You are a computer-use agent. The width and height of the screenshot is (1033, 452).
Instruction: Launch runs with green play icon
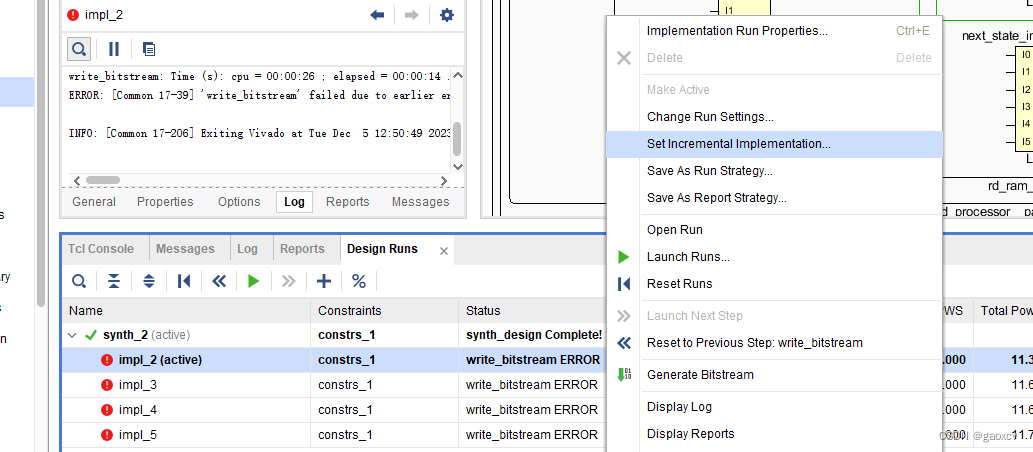click(x=254, y=281)
